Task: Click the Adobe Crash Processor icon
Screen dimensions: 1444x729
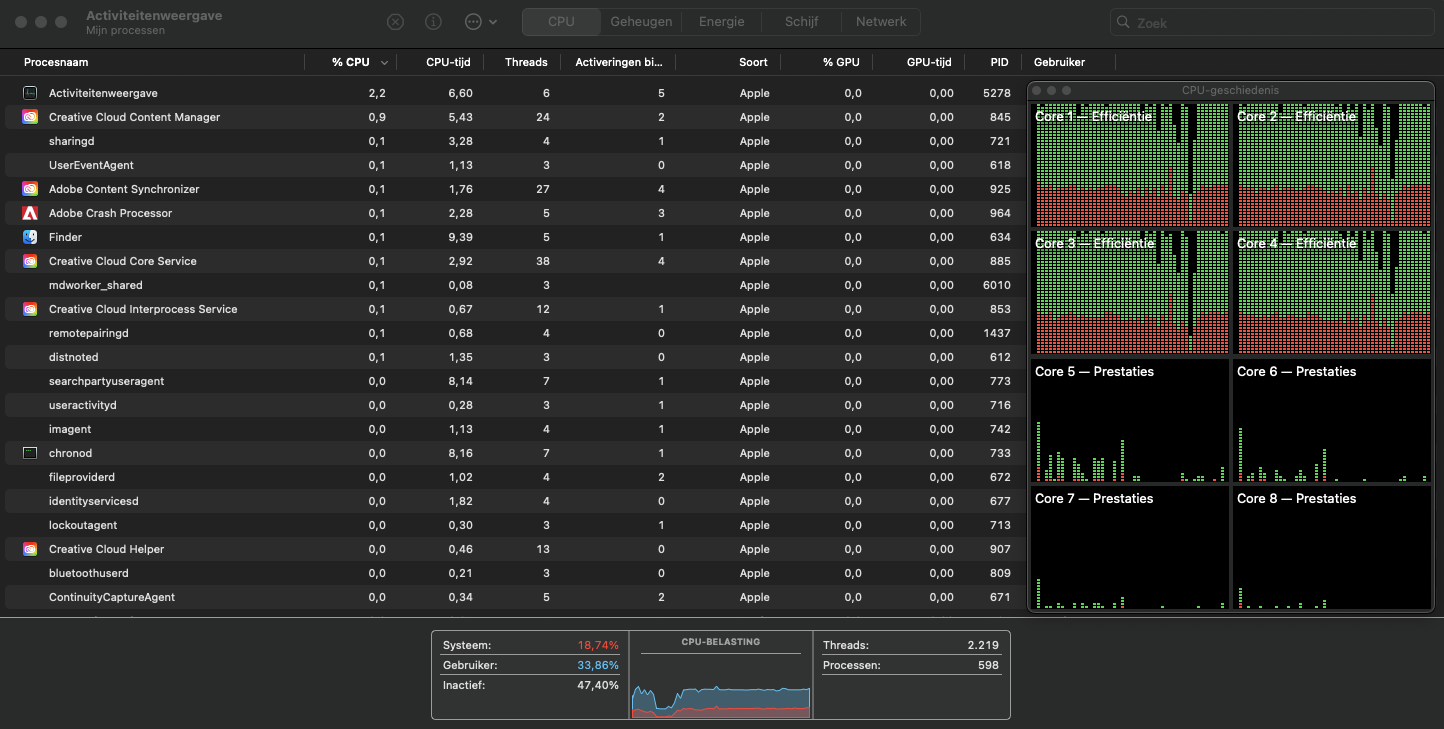Action: 30,213
